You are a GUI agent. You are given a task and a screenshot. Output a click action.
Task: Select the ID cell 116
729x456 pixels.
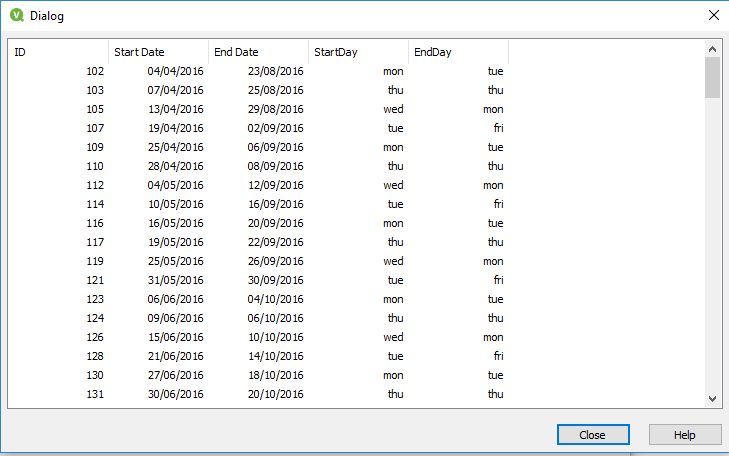[95, 223]
